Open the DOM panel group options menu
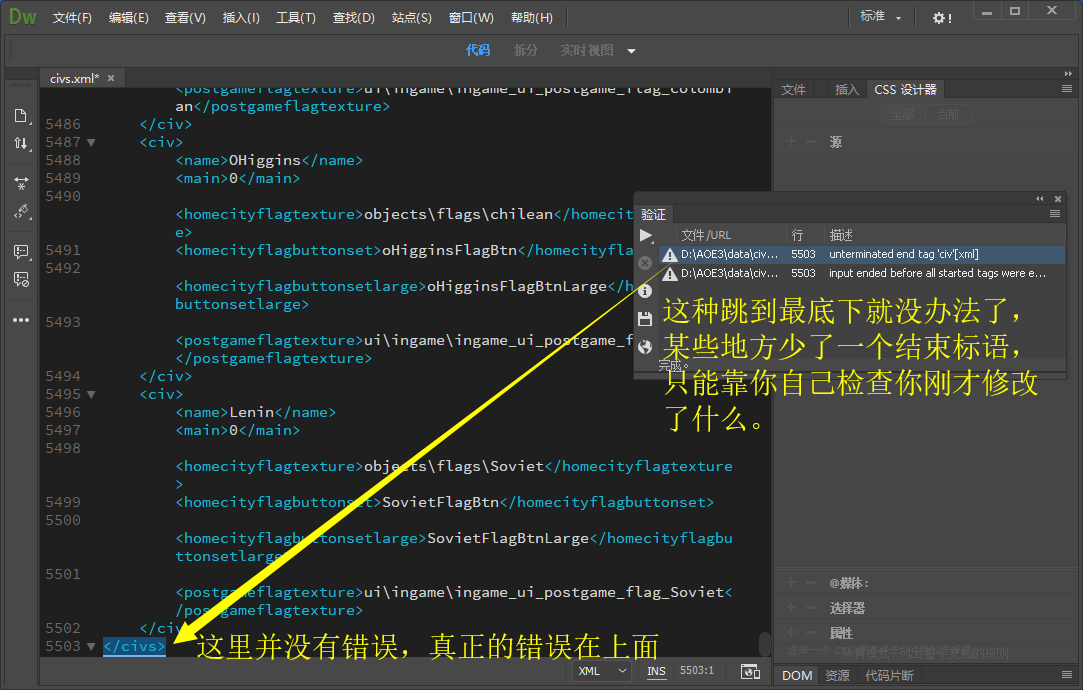 coord(1066,675)
